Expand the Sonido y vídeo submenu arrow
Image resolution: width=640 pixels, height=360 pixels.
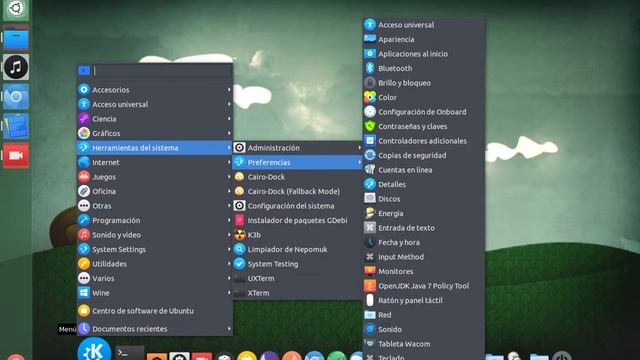pyautogui.click(x=229, y=235)
